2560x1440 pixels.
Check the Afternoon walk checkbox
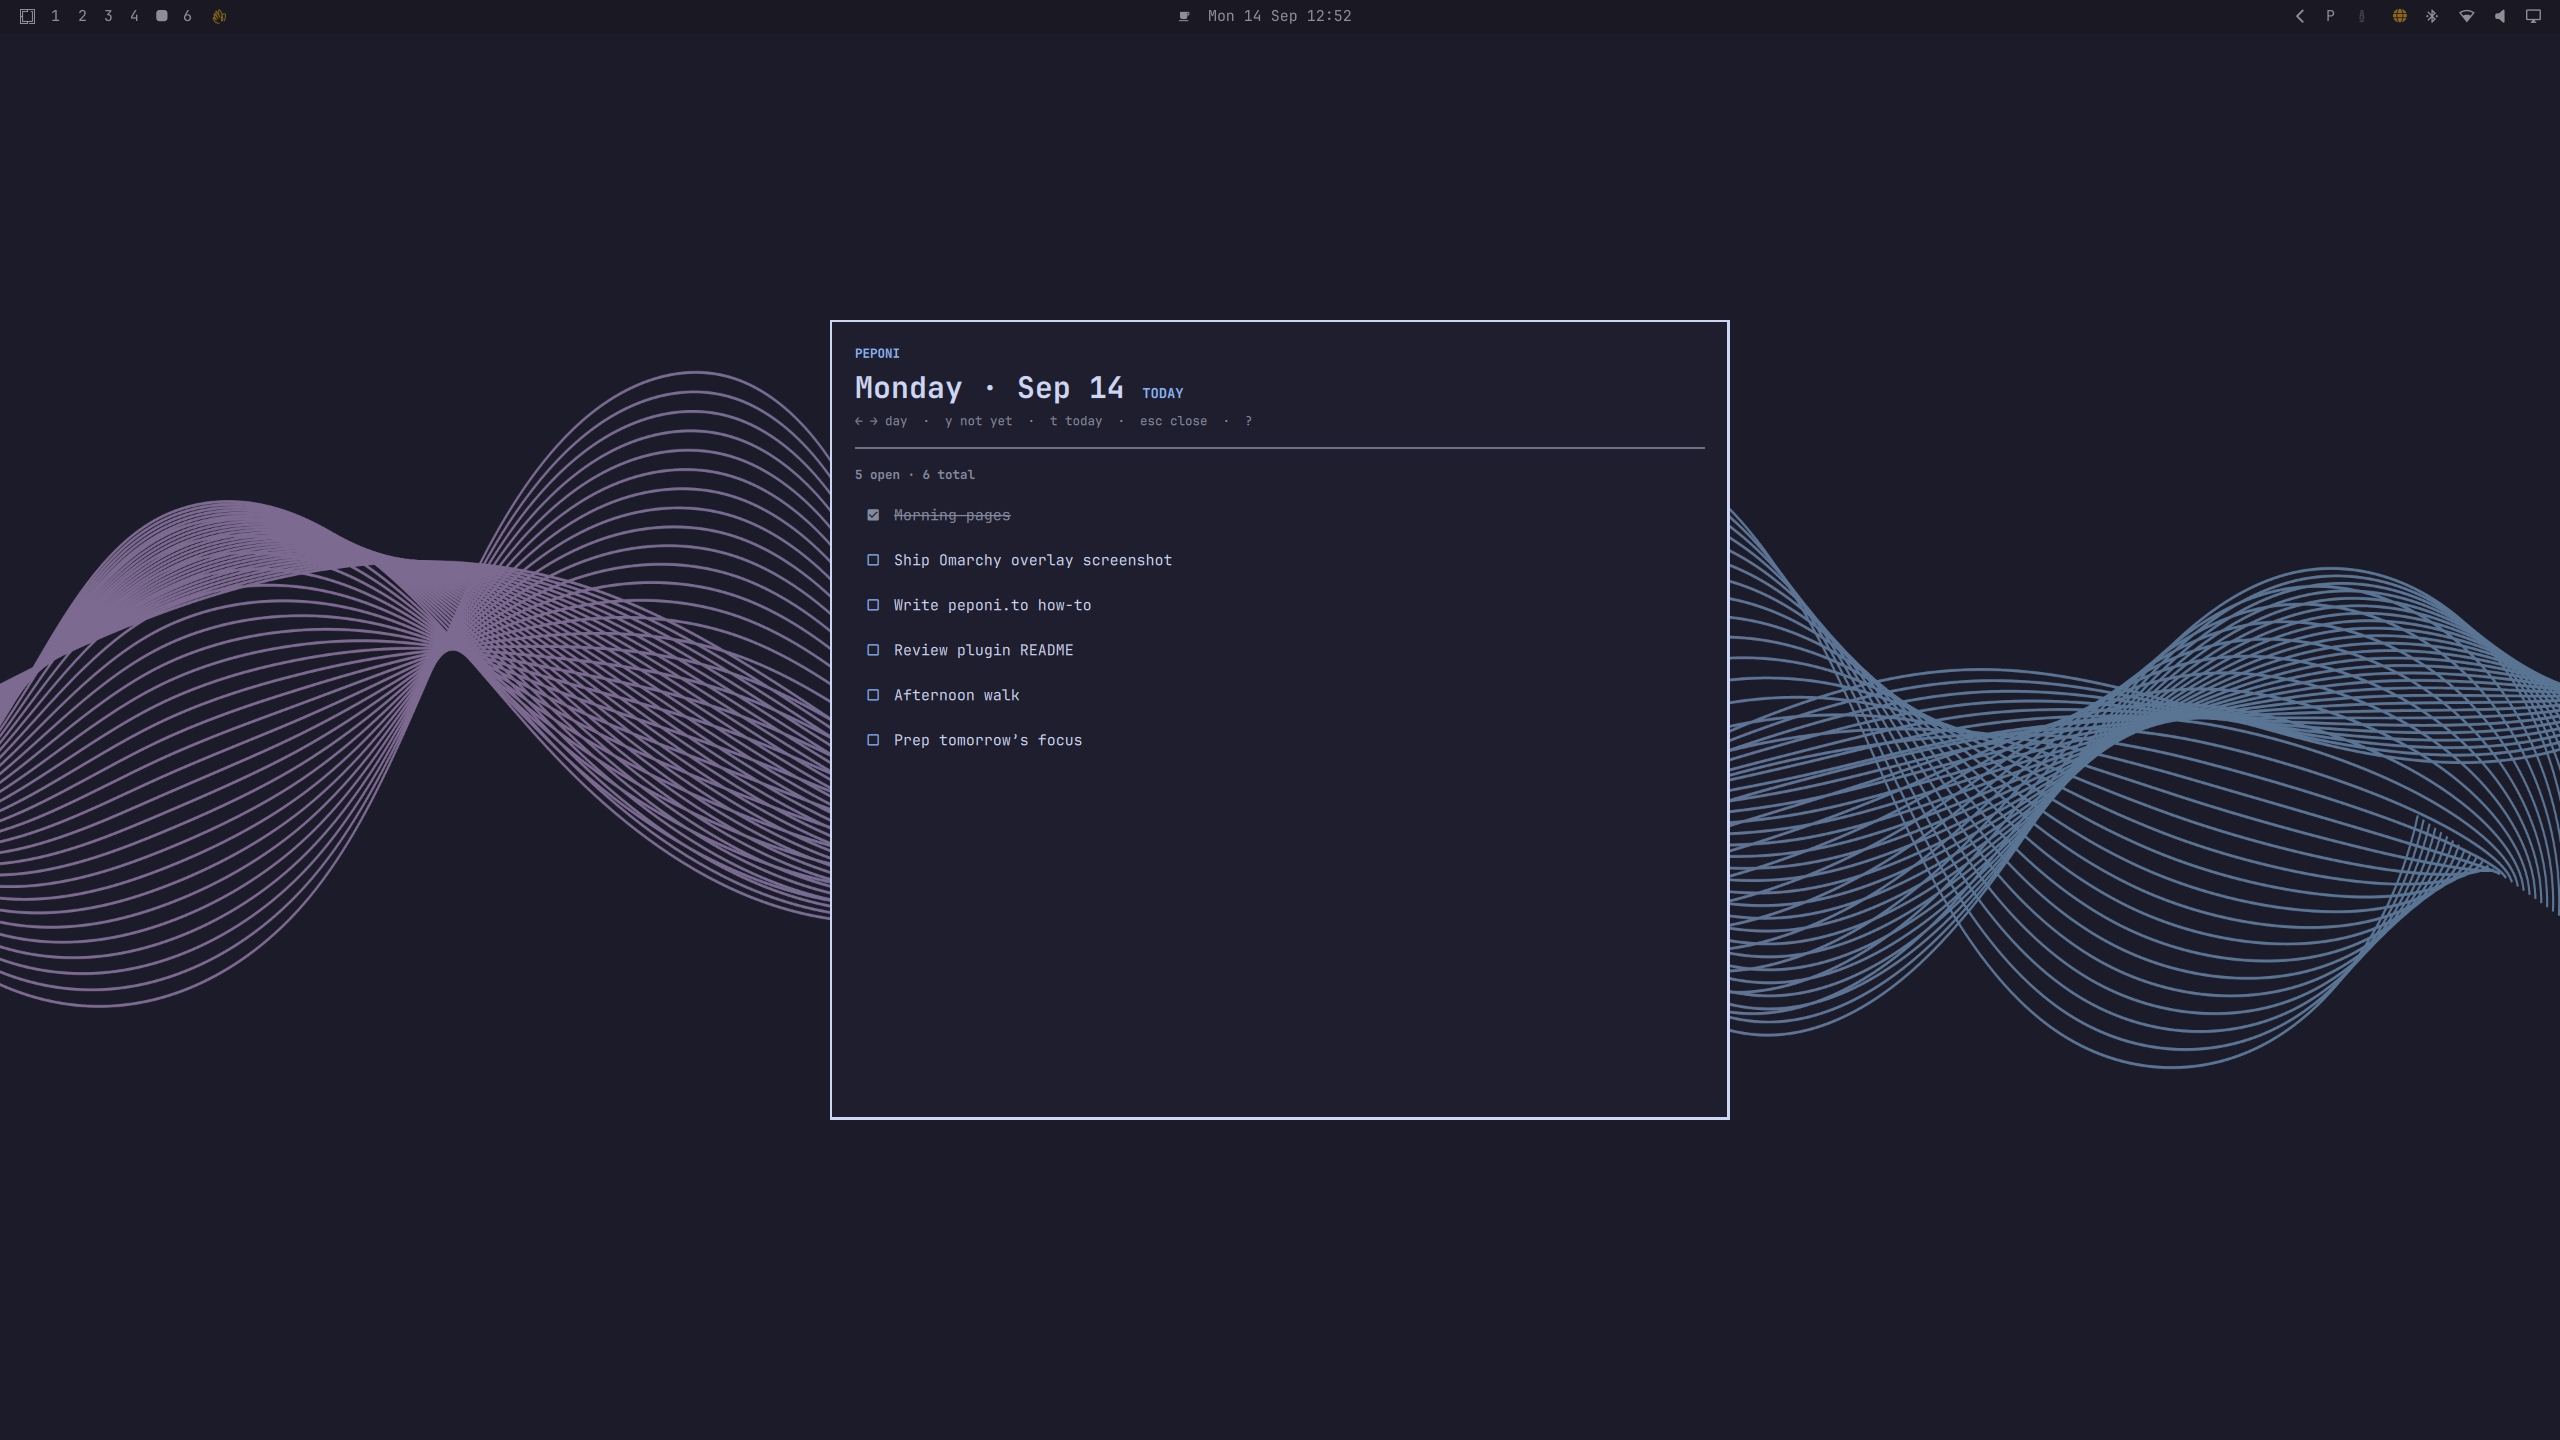[x=873, y=695]
